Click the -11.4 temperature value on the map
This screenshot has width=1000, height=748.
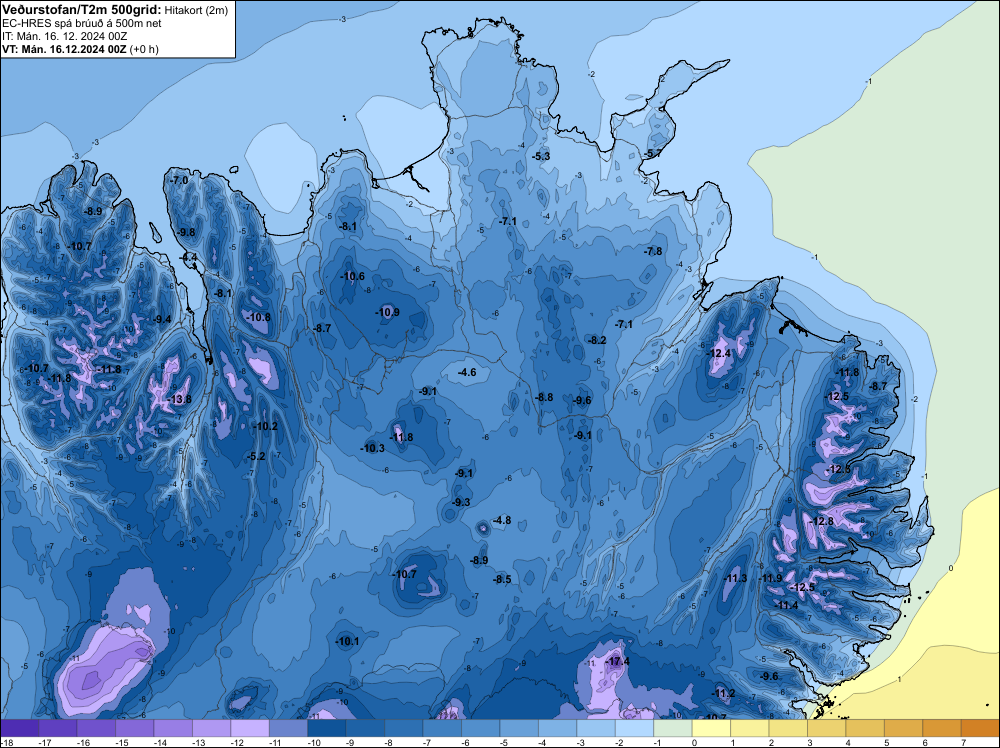point(786,605)
